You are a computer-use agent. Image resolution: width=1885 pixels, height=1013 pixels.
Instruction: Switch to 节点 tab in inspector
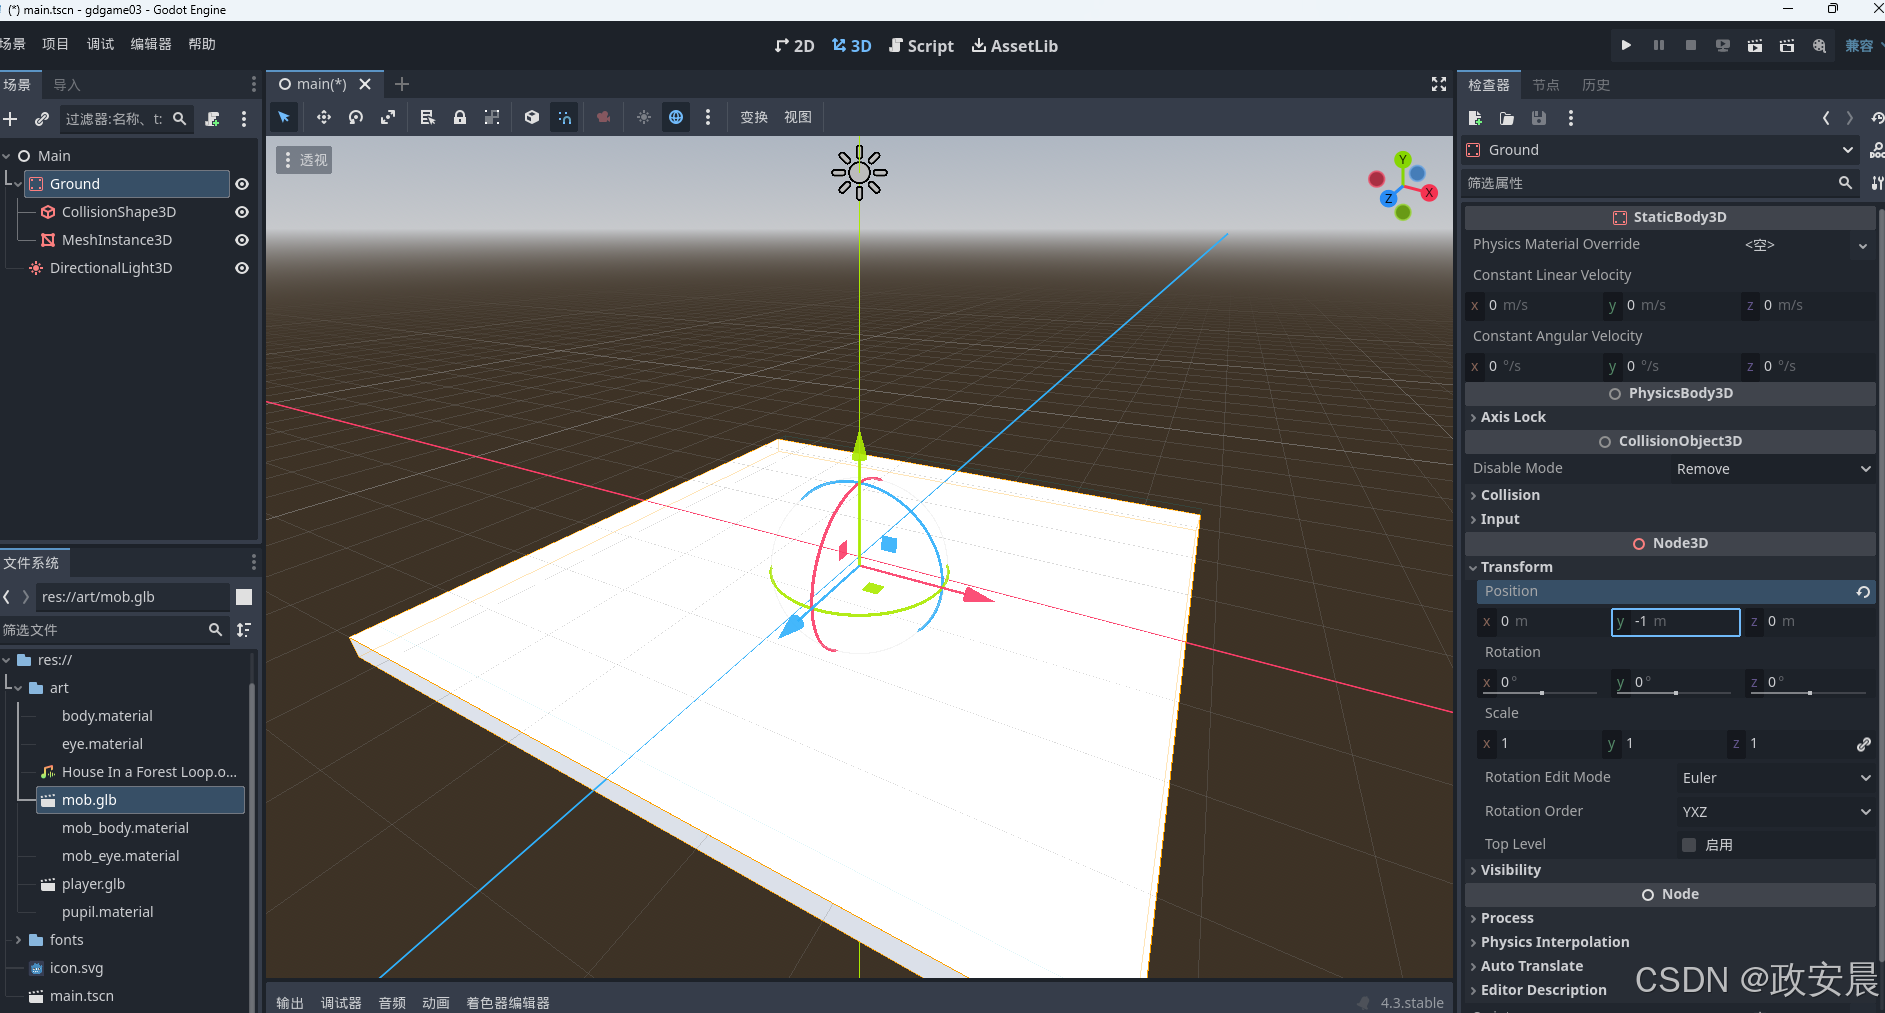click(x=1546, y=85)
